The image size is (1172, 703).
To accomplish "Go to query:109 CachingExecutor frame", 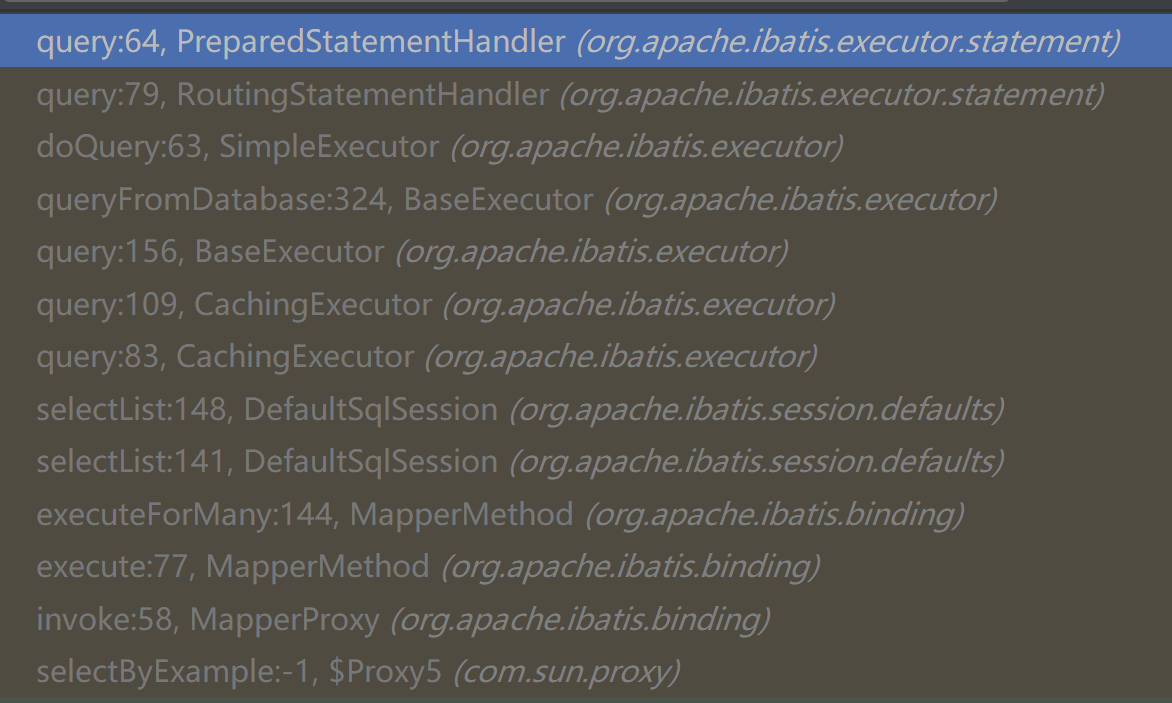I will [234, 304].
